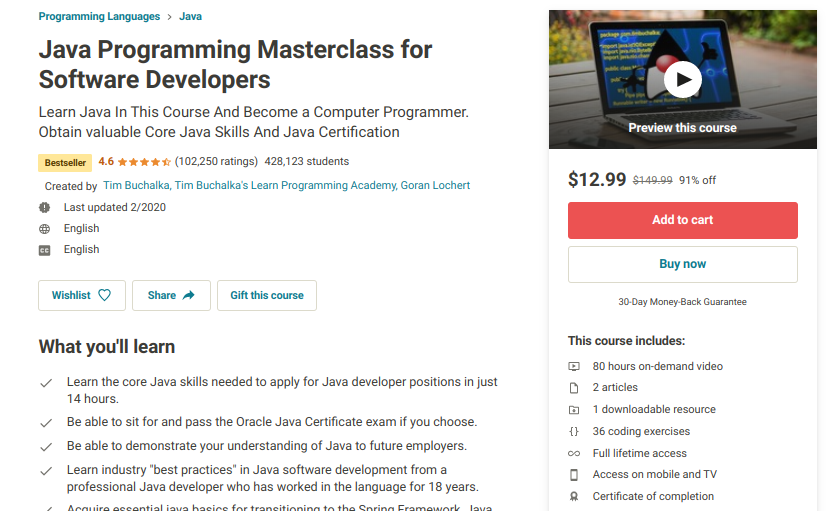Image resolution: width=829 pixels, height=511 pixels.
Task: Click the share arrow icon
Action: coord(189,295)
